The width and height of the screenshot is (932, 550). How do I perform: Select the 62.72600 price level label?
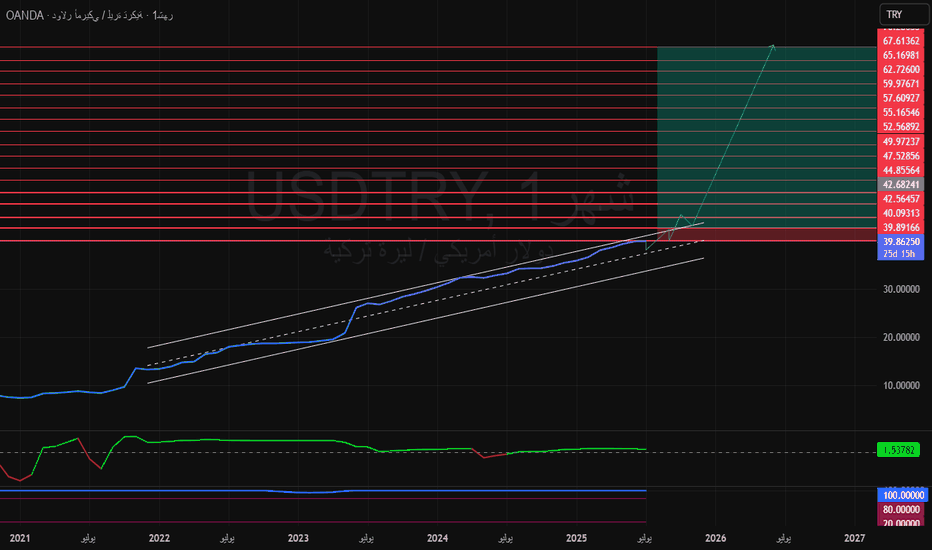(900, 70)
